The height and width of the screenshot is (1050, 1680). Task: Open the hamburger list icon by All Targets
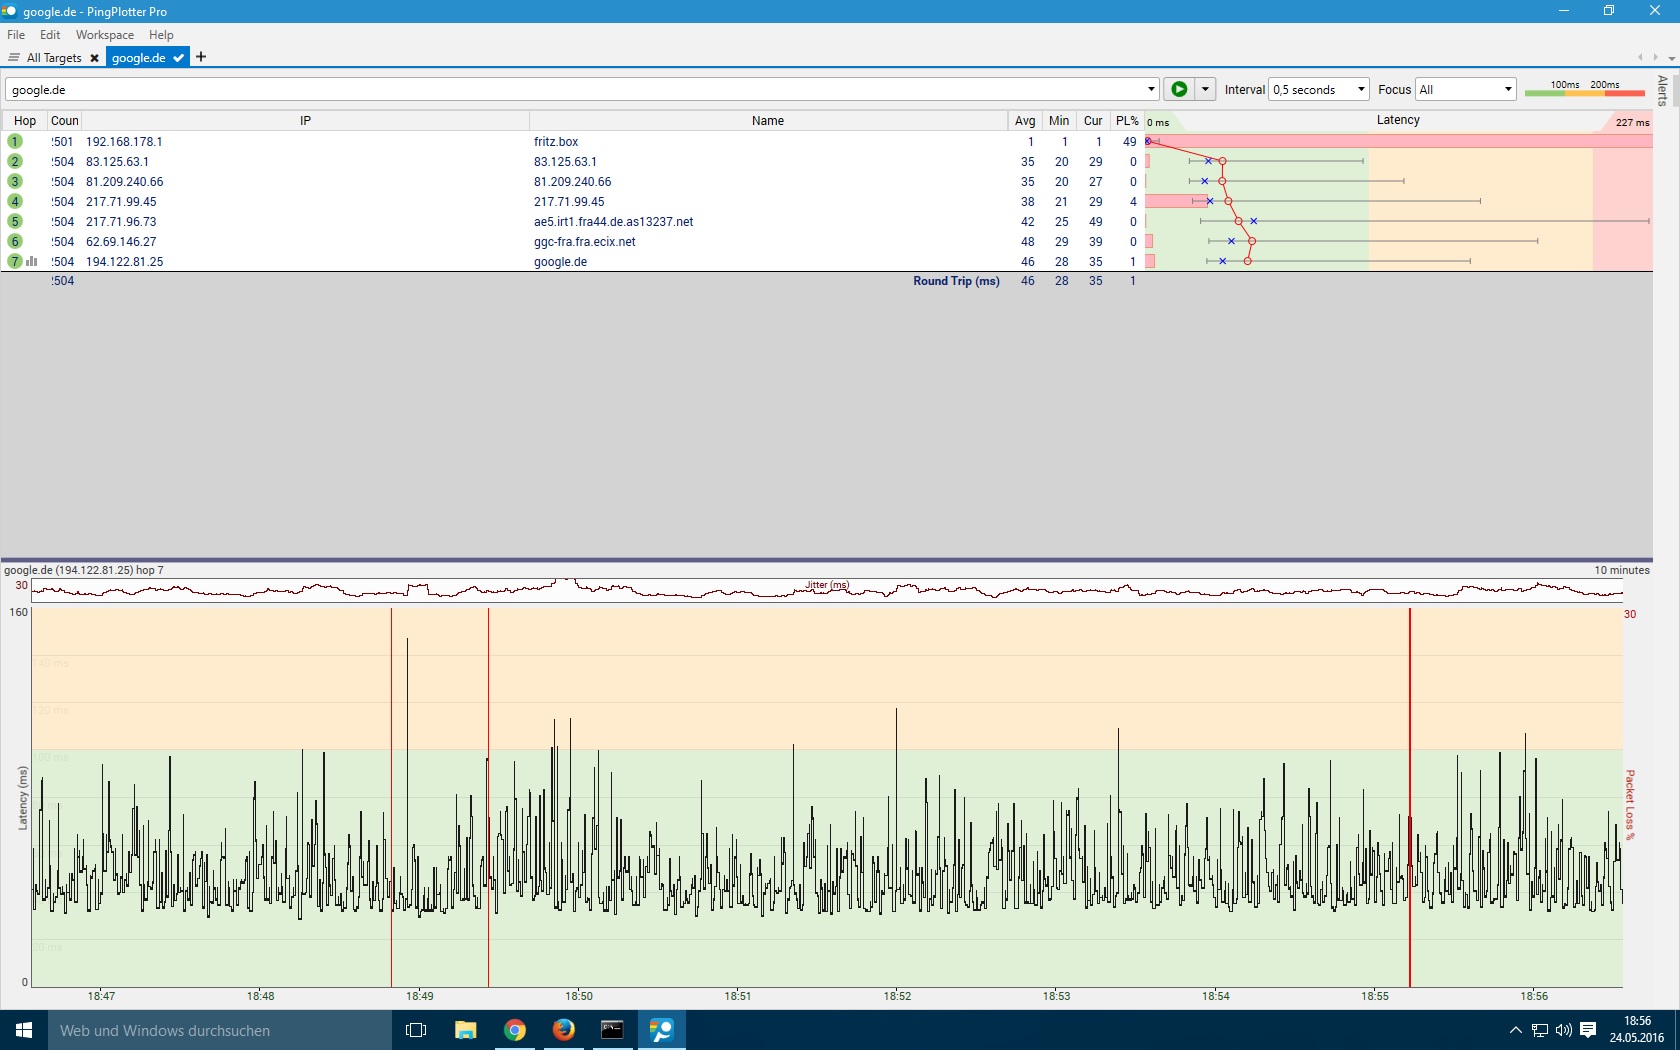point(14,58)
